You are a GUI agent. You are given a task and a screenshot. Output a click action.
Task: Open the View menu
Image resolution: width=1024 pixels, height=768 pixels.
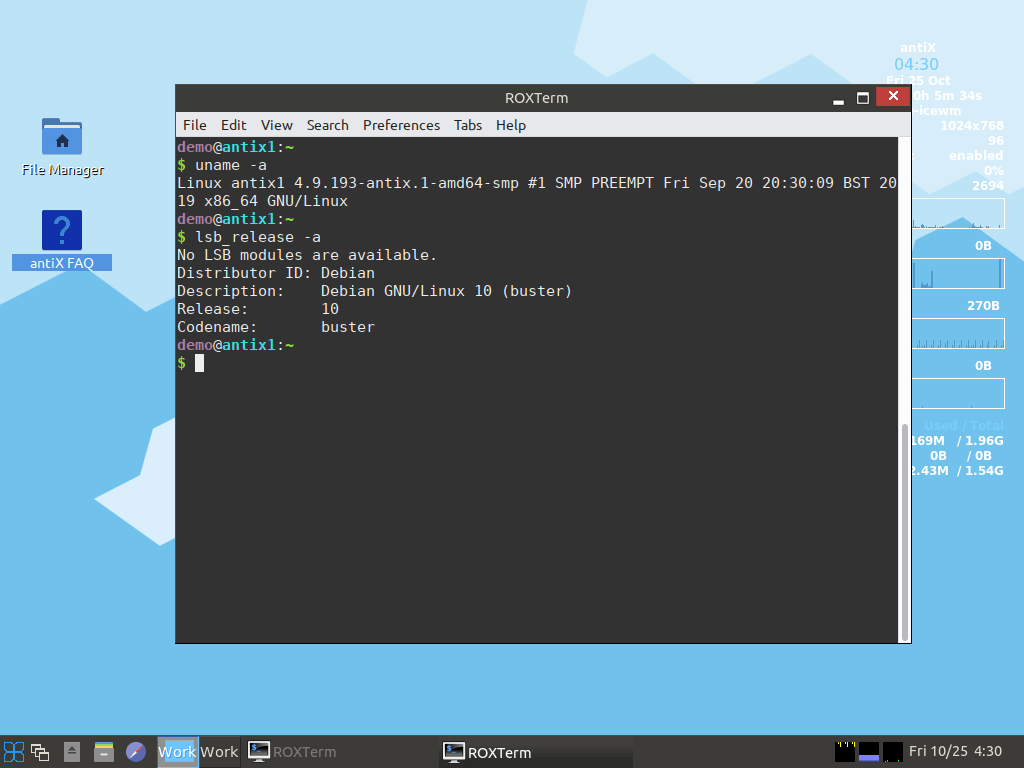[x=277, y=125]
